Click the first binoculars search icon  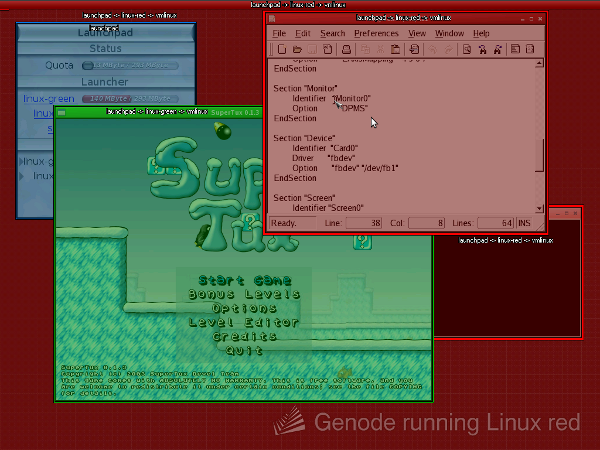click(482, 49)
